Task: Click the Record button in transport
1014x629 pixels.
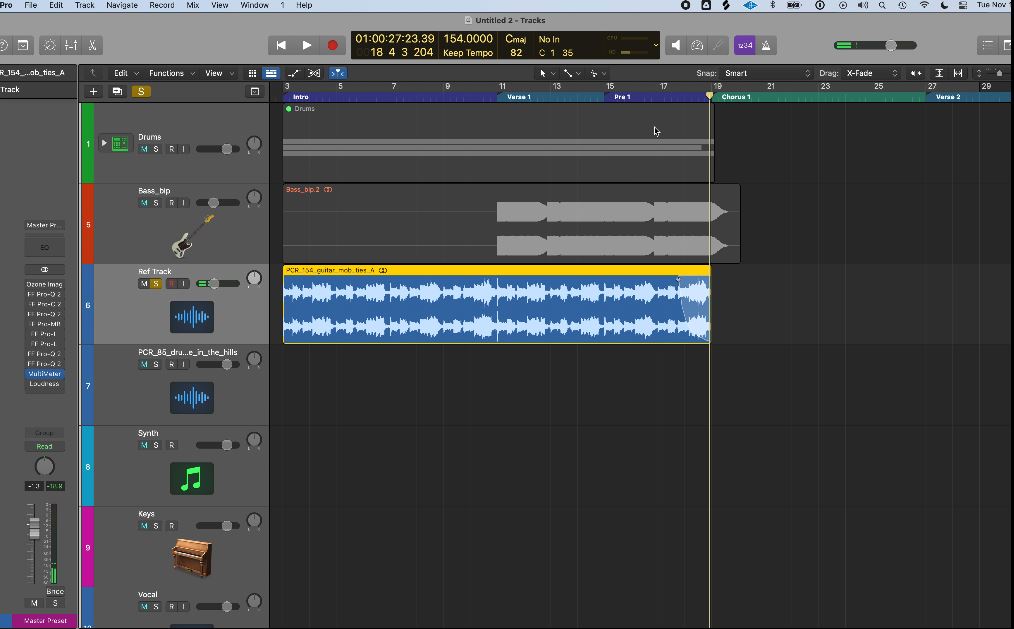Action: tap(333, 45)
